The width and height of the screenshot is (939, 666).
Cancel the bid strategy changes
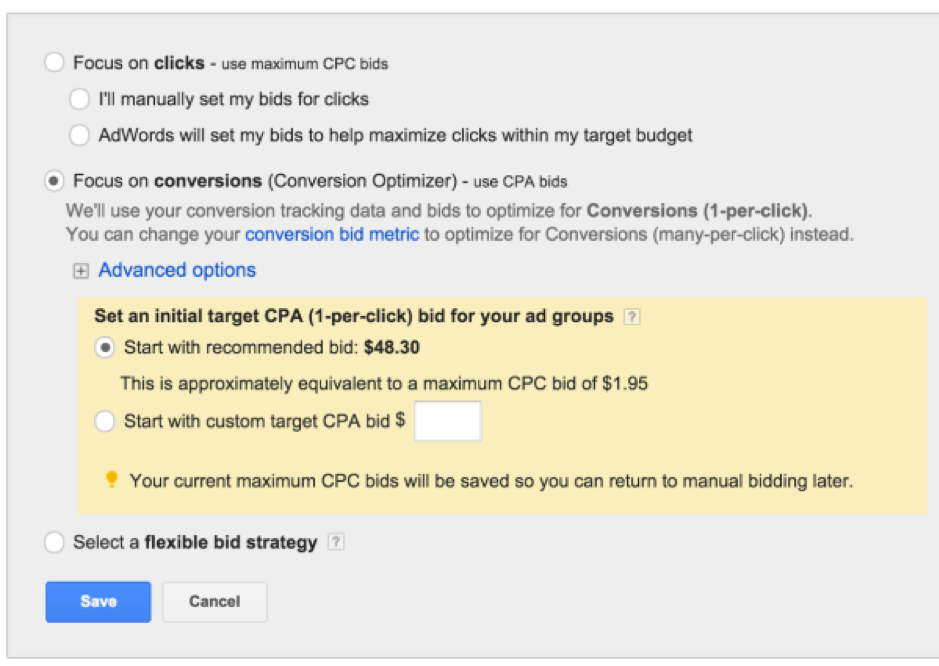214,602
